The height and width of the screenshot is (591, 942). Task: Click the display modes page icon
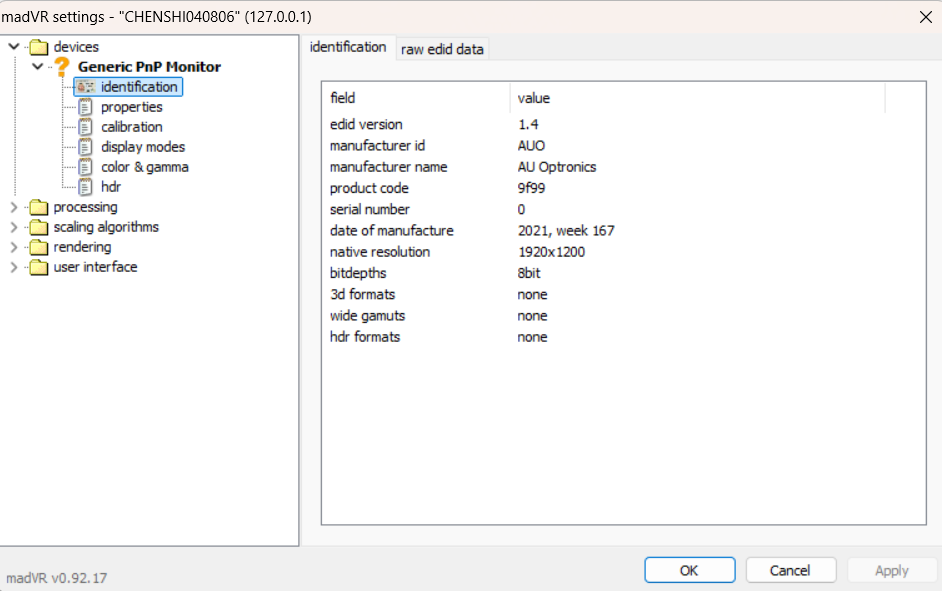pos(85,147)
